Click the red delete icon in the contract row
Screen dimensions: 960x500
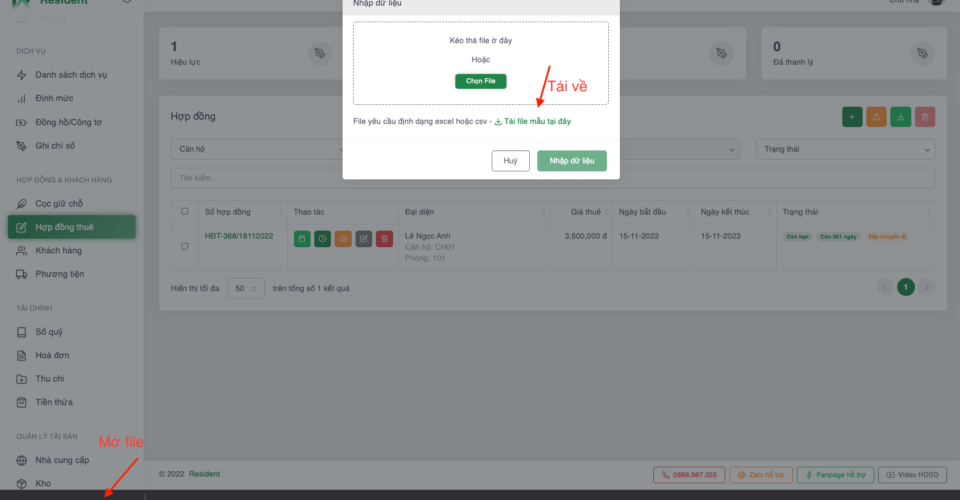click(384, 239)
